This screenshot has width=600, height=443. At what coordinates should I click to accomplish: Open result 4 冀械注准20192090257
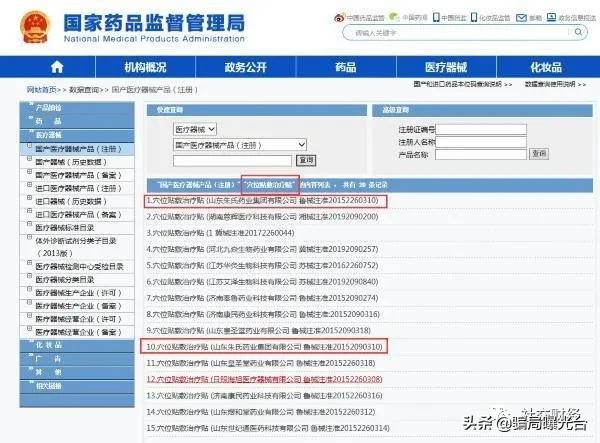point(262,249)
